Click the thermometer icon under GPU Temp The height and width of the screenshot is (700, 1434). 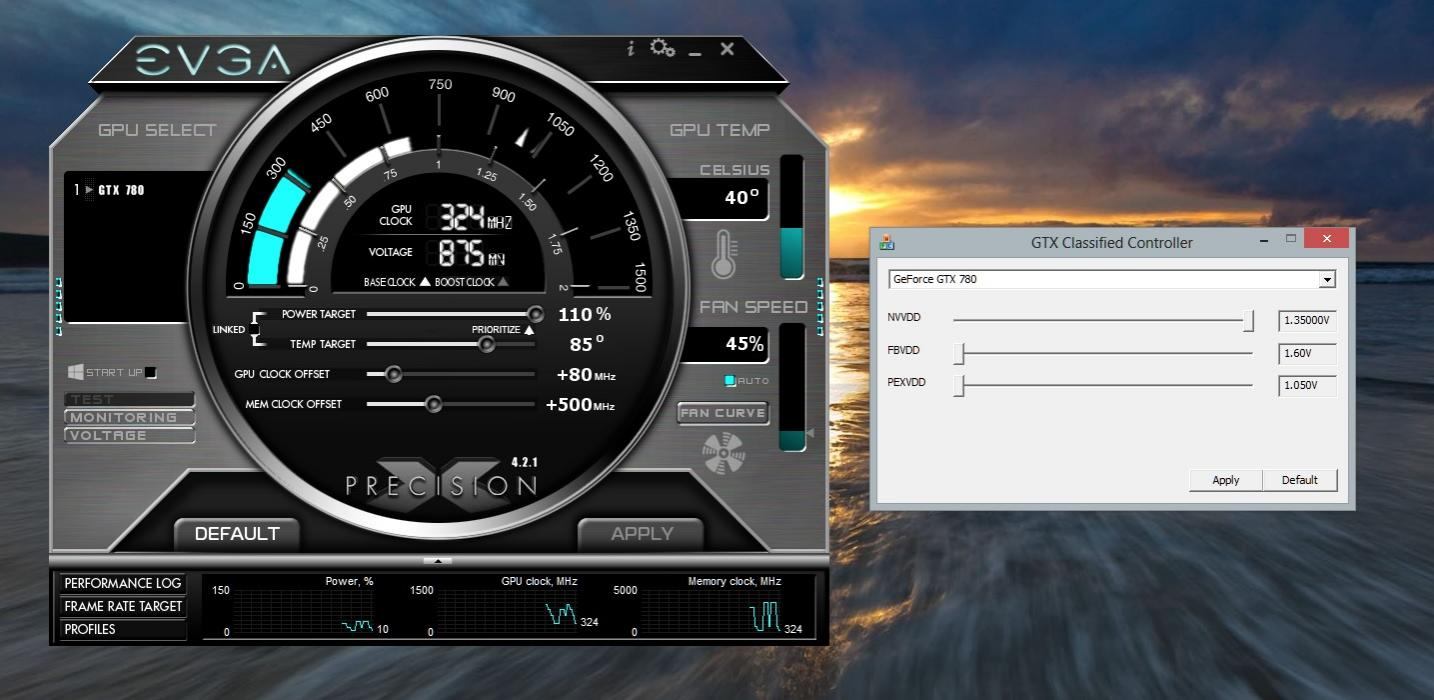click(723, 254)
